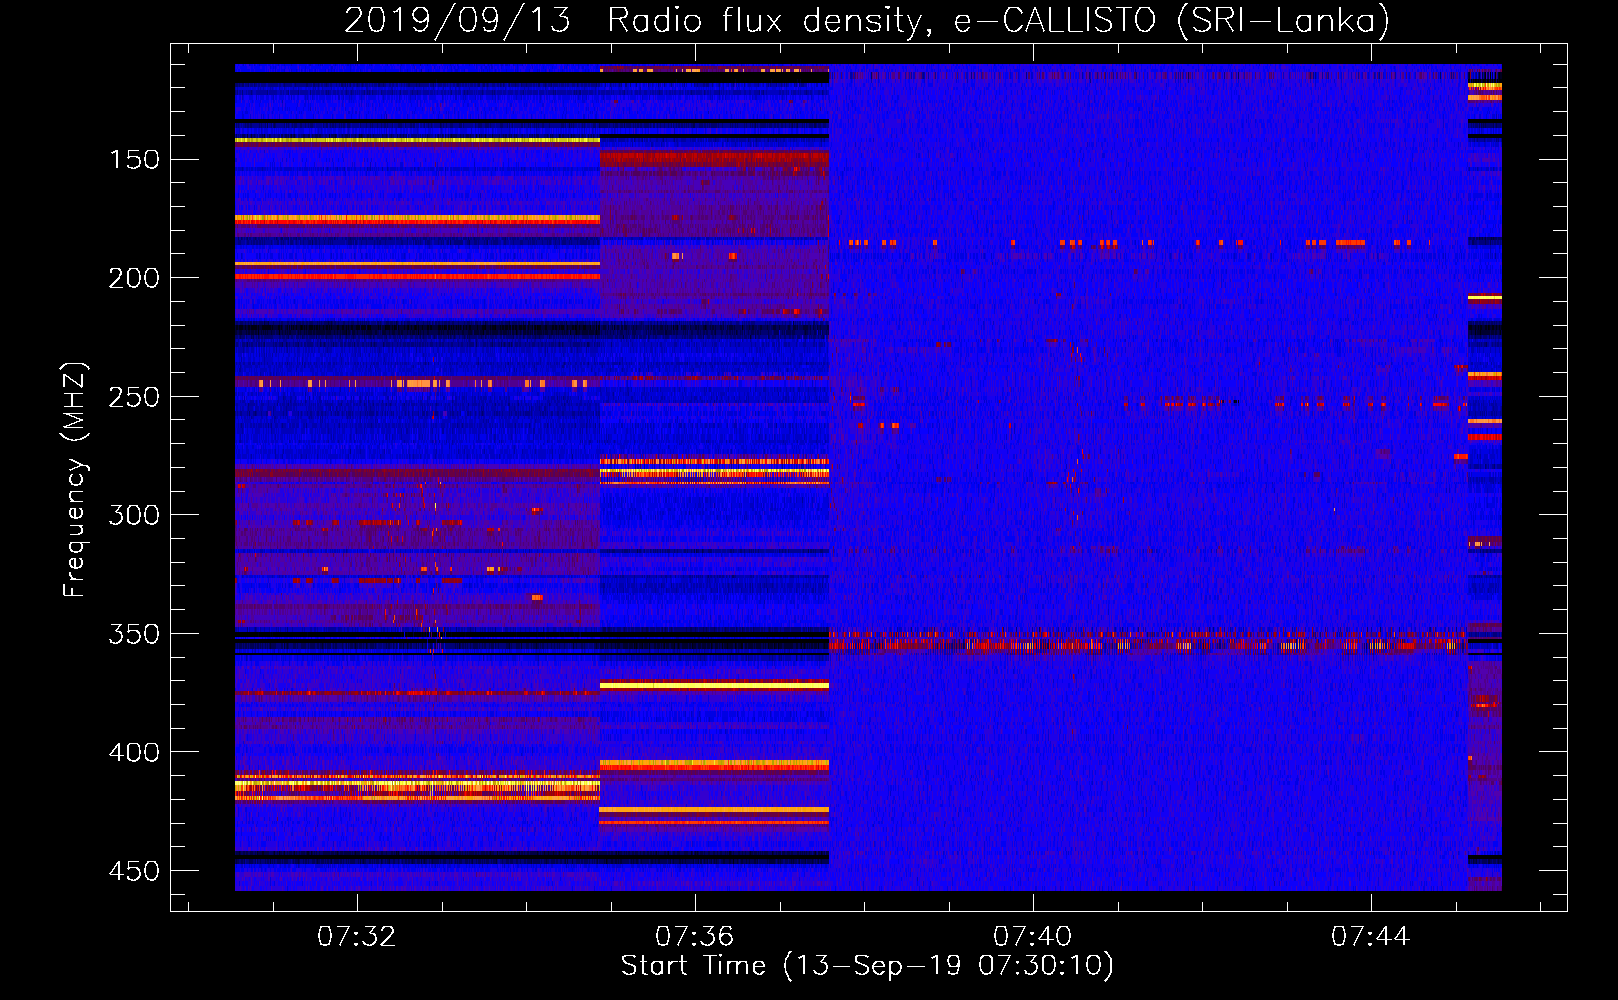1618x1000 pixels.
Task: Select the 'Frequency (MHZ)' vertical axis label
Action: [x=75, y=479]
